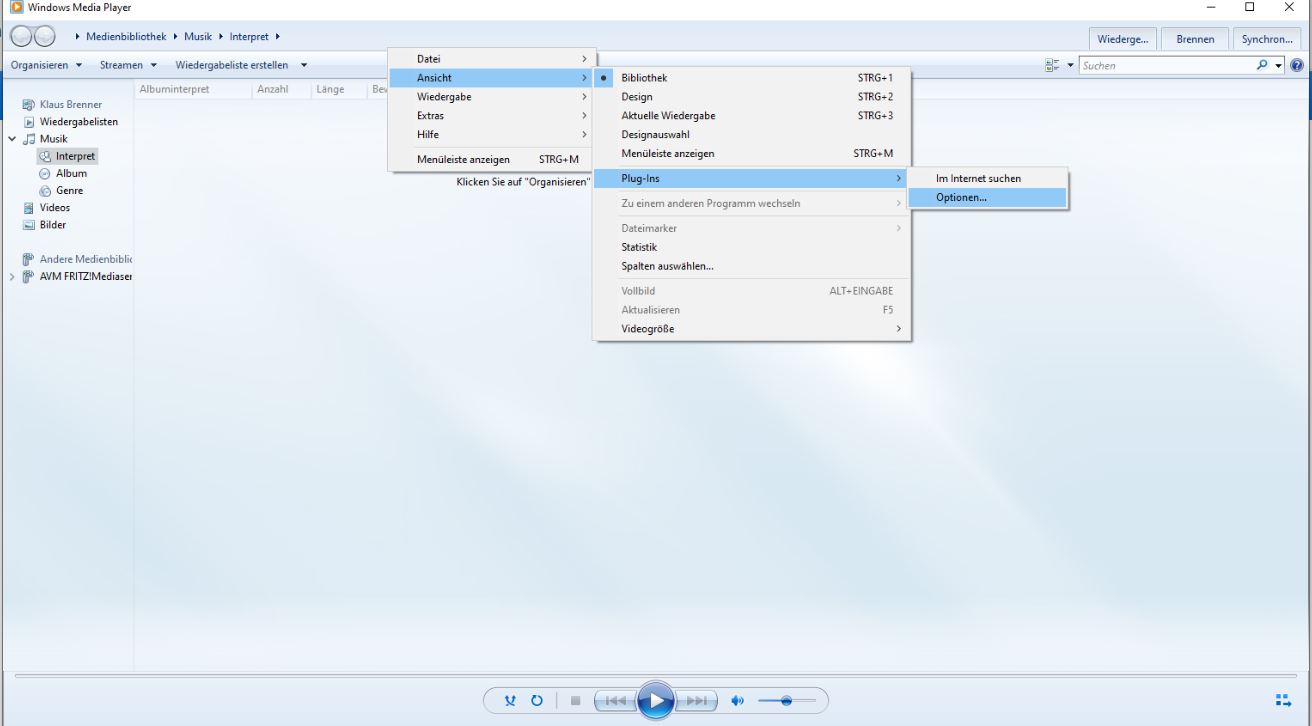Open the view options dropdown arrow
The height and width of the screenshot is (726, 1312).
coord(1071,65)
